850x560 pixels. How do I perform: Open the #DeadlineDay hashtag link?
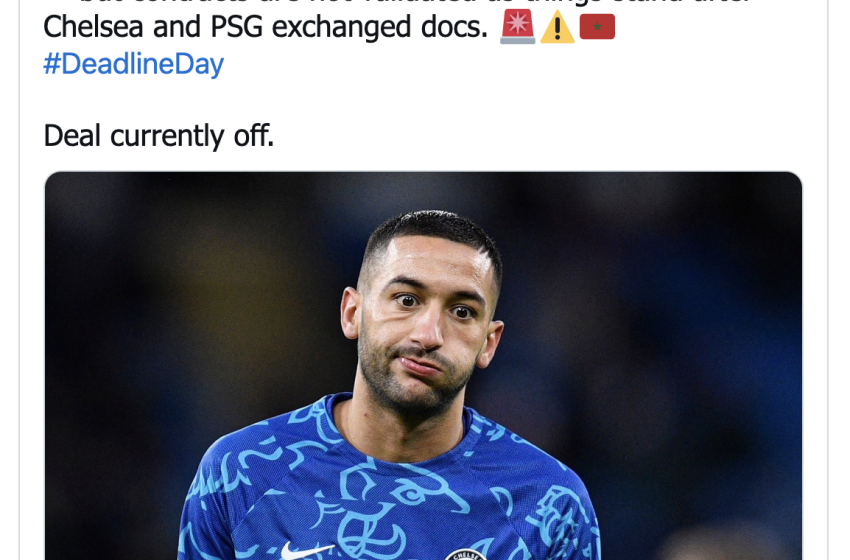[133, 64]
